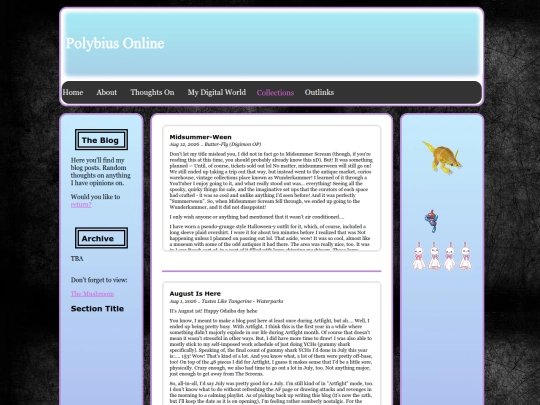This screenshot has height=405, width=540.
Task: Open the Home navigation link
Action: click(73, 92)
